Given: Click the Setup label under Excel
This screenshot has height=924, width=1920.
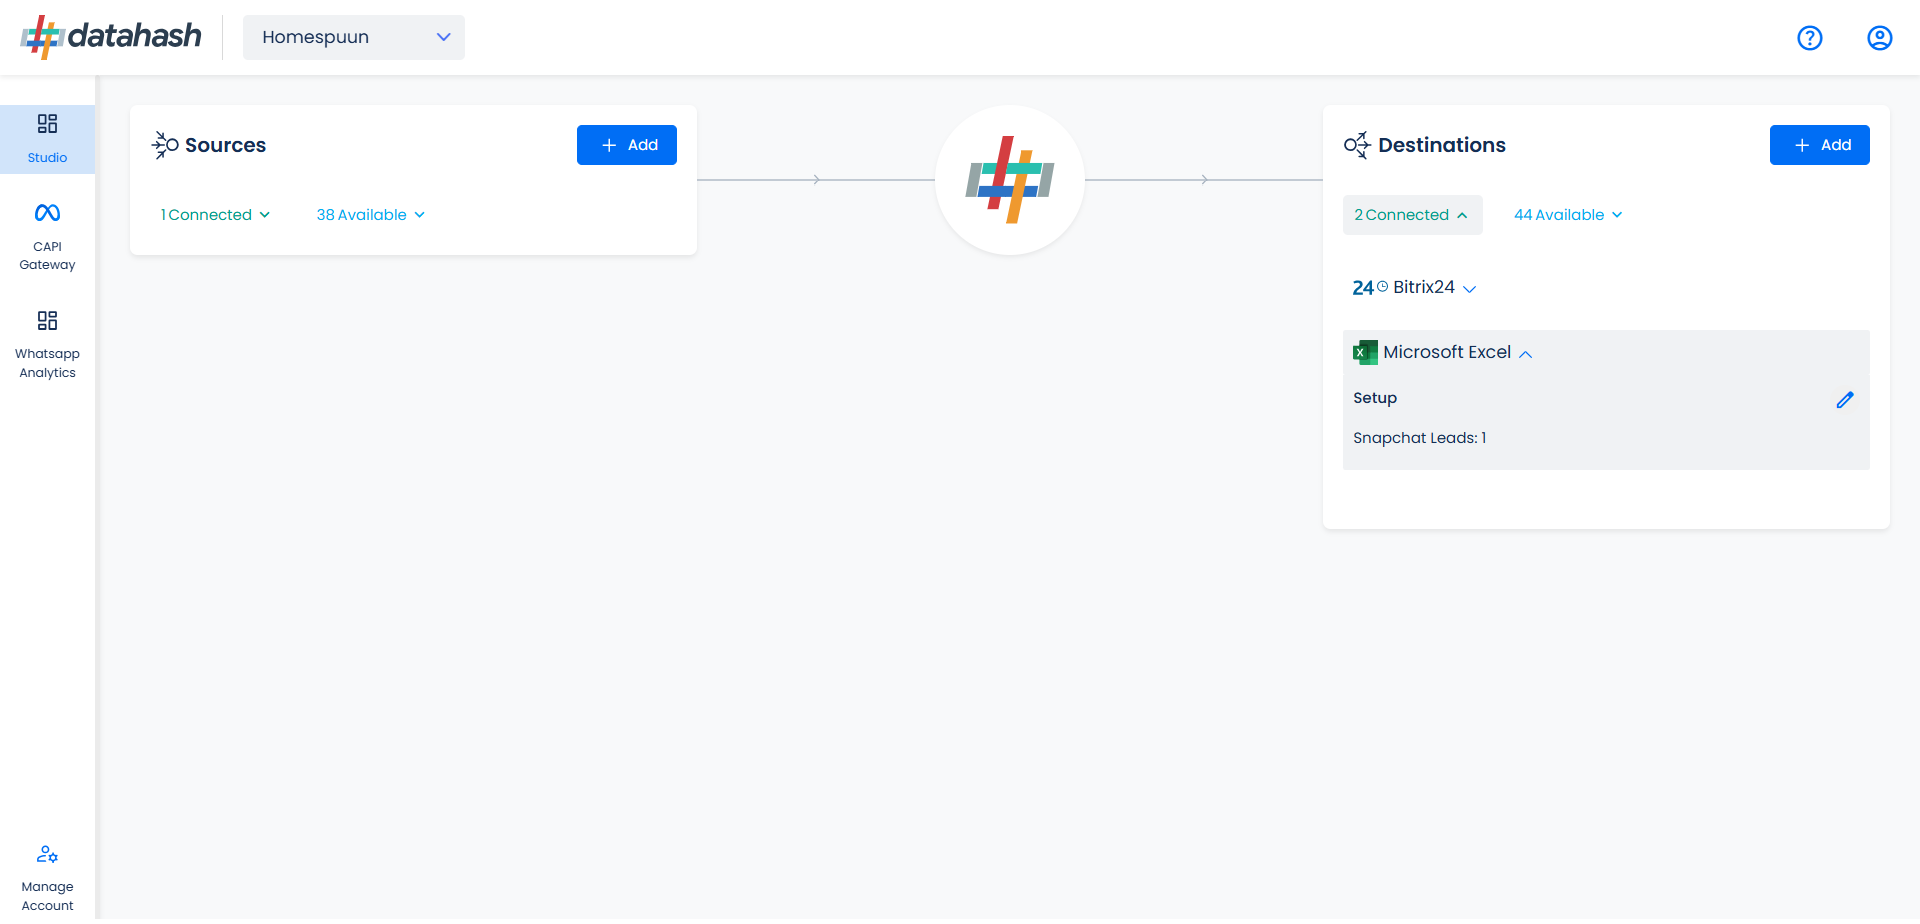Looking at the screenshot, I should tap(1375, 398).
